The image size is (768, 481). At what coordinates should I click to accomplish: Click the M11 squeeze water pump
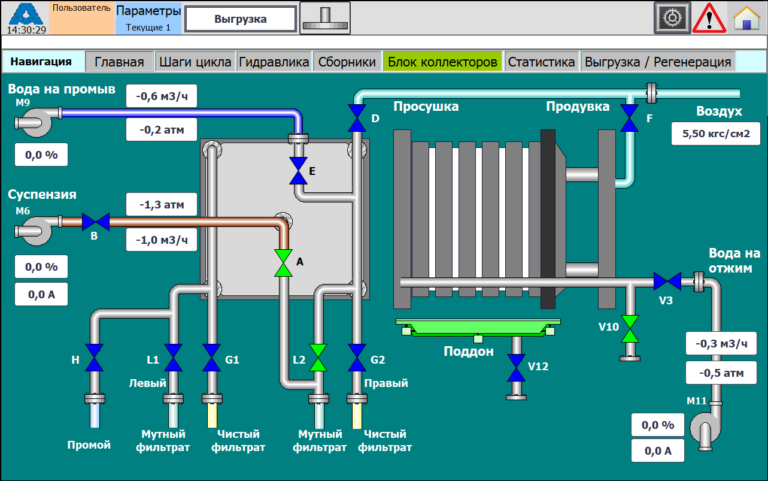712,431
